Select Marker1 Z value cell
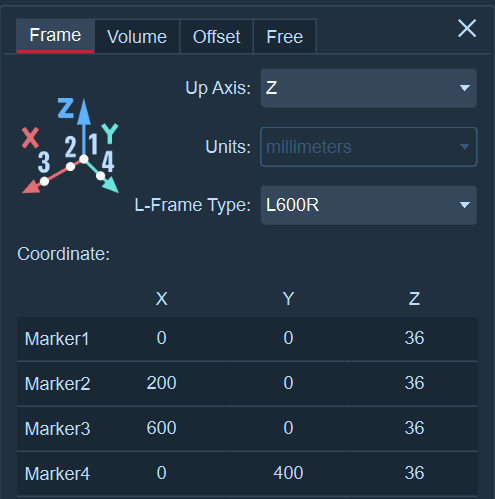The width and height of the screenshot is (495, 499). 414,338
